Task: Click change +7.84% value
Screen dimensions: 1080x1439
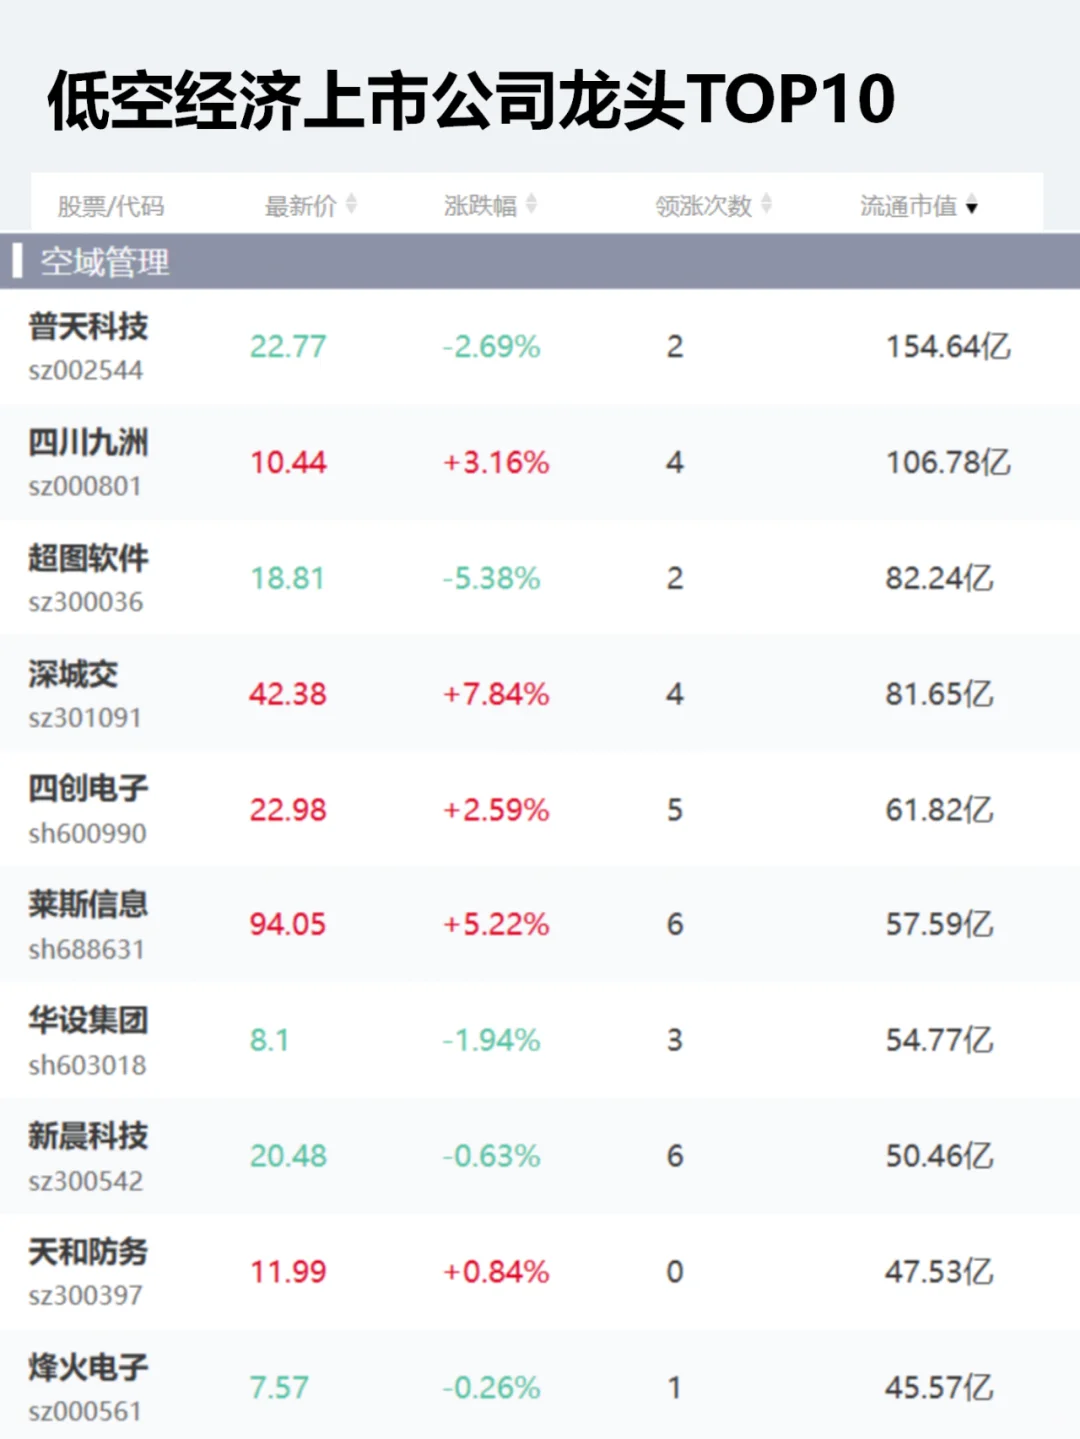Action: [x=496, y=694]
